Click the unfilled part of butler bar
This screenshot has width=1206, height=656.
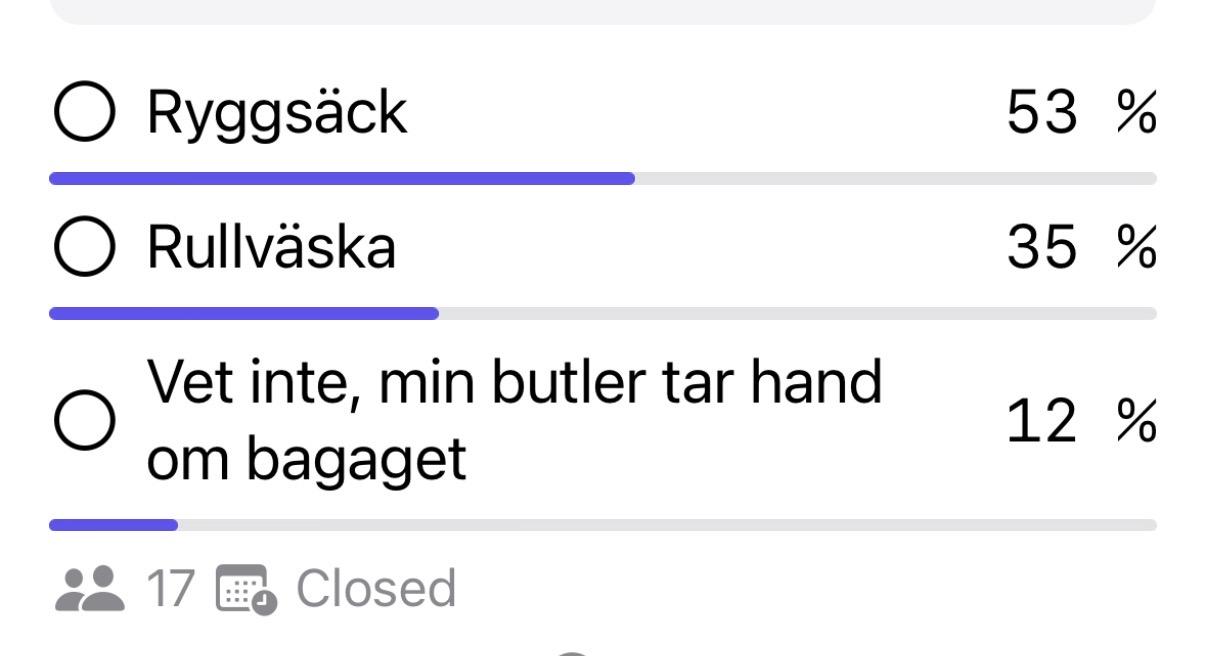(667, 524)
